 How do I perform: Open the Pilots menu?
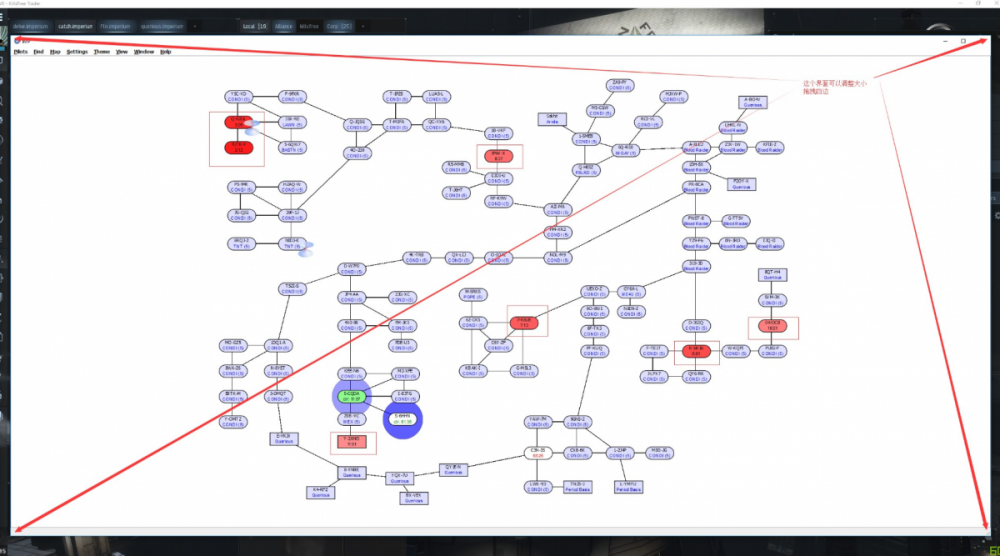pyautogui.click(x=21, y=51)
